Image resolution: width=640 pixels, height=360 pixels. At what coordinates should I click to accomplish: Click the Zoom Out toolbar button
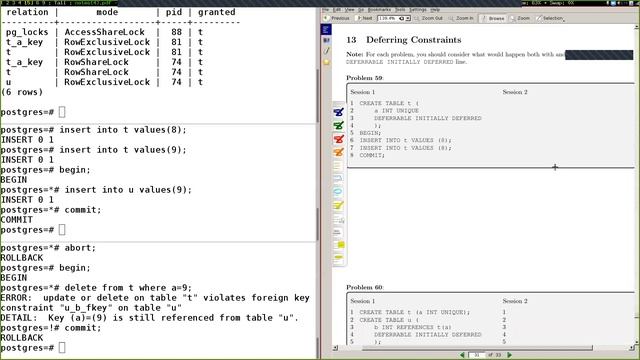coord(429,18)
